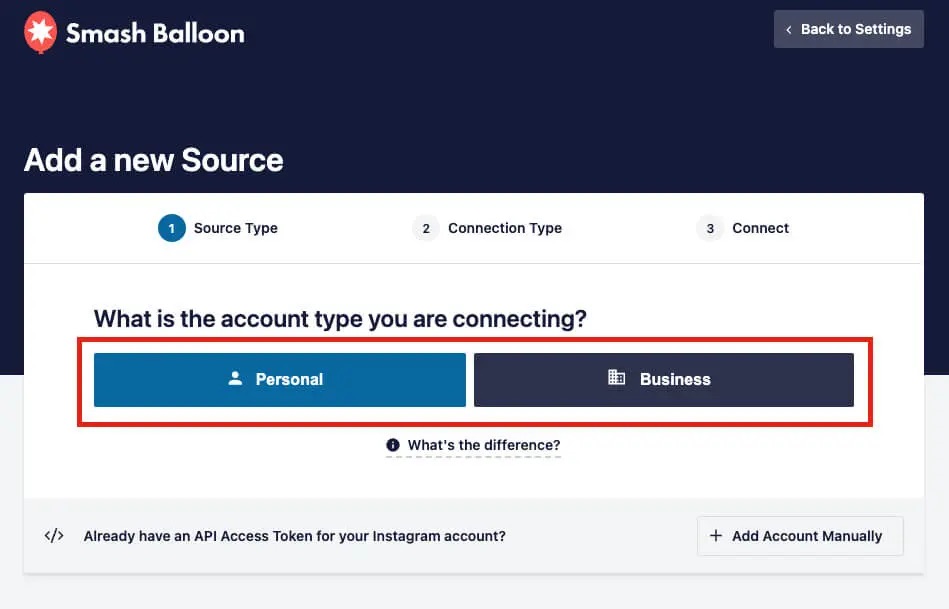Click the Smash Balloon logo icon
This screenshot has height=609, width=949.
tap(41, 32)
